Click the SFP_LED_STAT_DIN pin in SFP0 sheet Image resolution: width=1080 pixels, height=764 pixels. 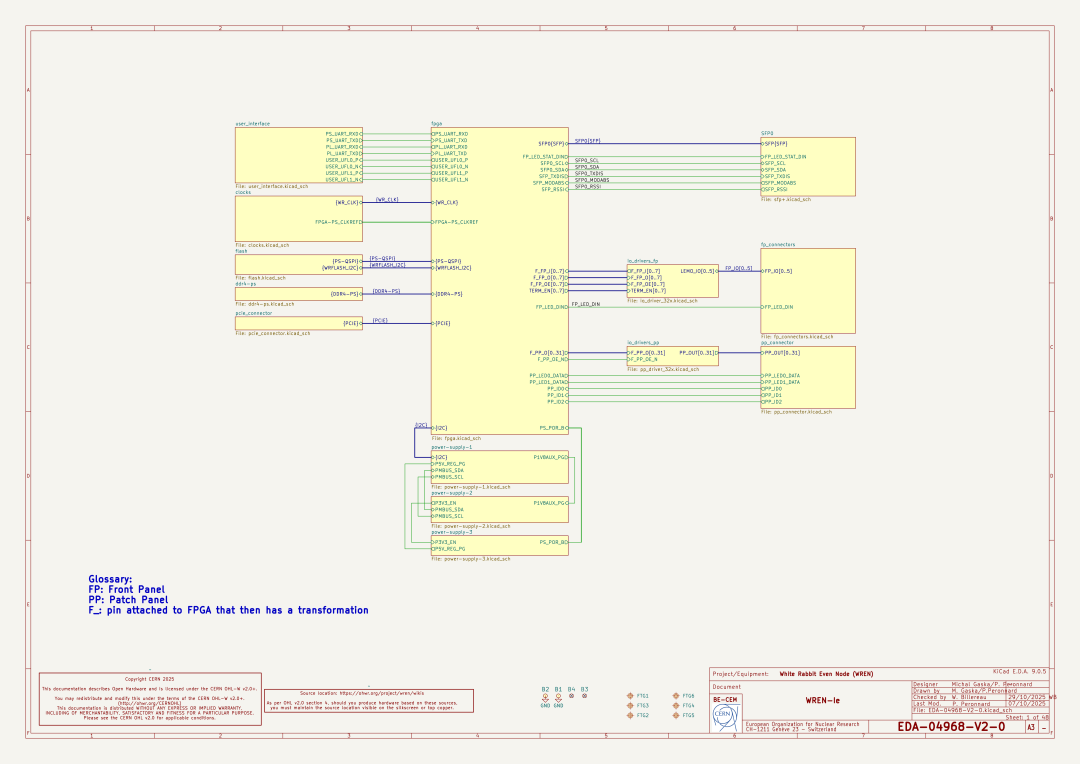point(785,157)
